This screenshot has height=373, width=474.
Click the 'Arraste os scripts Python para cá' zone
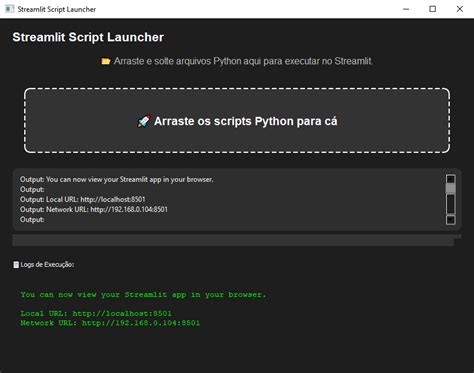tap(237, 121)
